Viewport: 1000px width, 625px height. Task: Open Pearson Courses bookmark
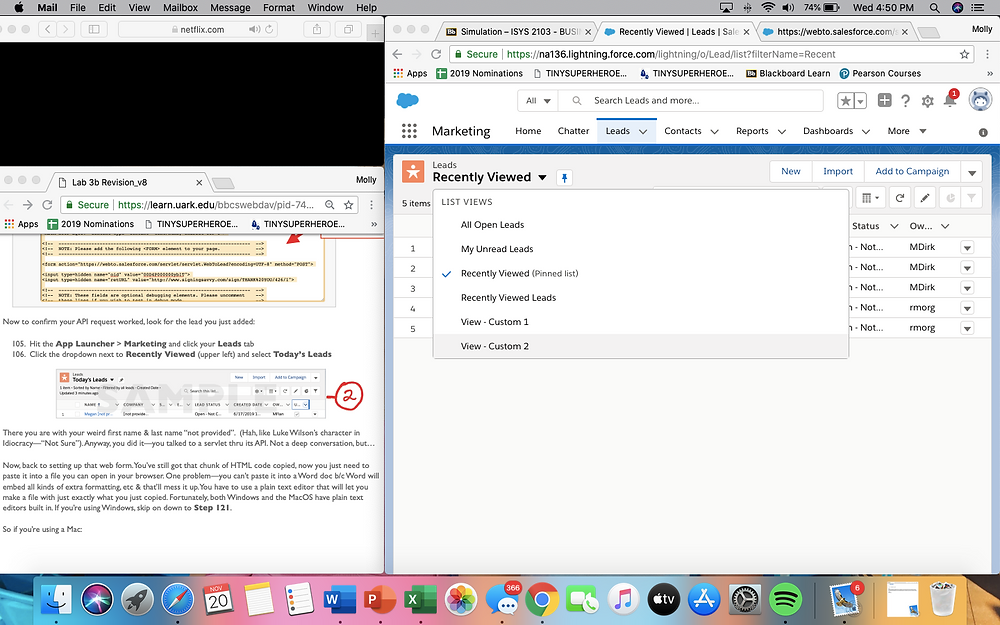(x=879, y=73)
